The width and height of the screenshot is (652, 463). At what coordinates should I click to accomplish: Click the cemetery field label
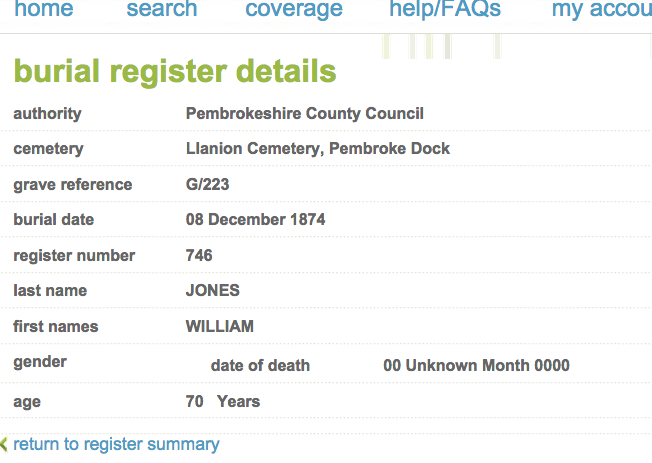coord(48,149)
